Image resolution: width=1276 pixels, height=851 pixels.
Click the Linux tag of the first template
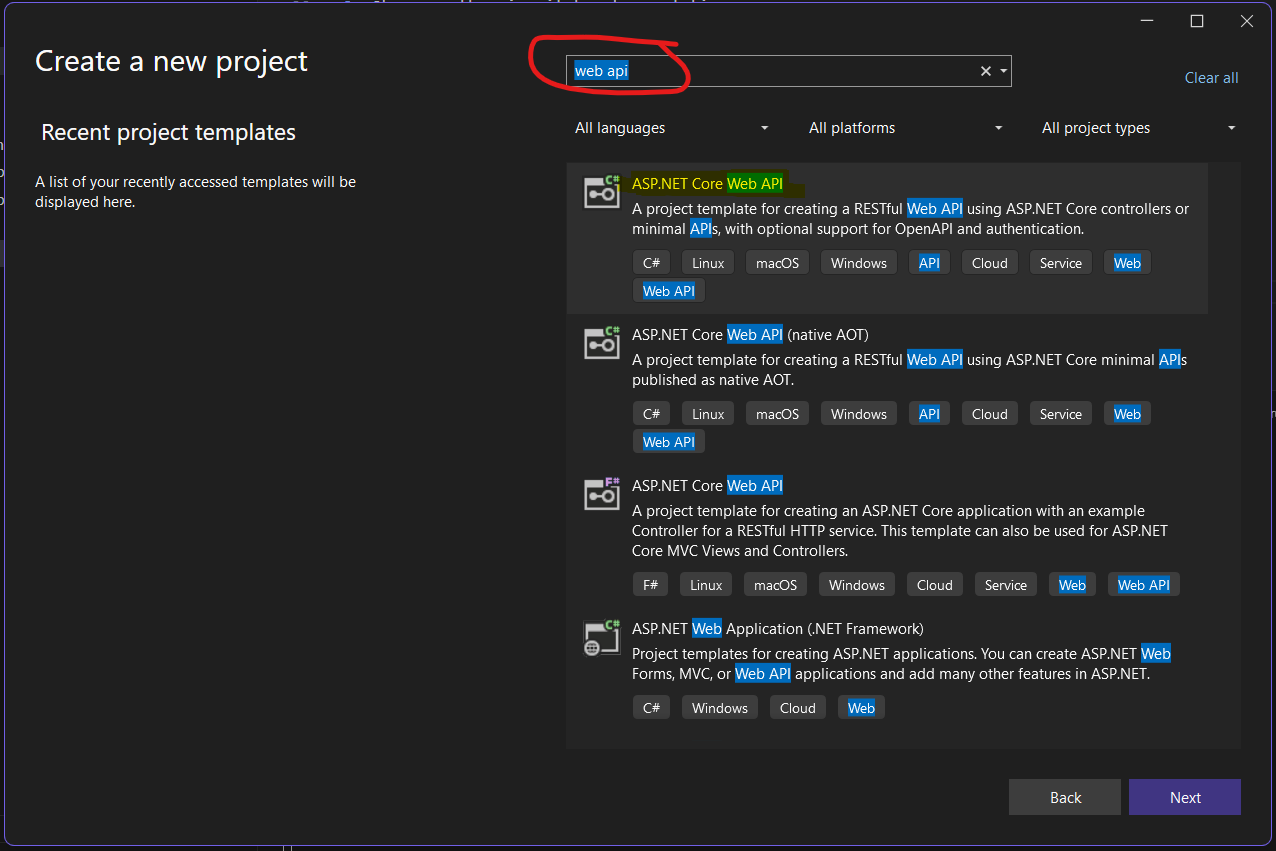click(708, 263)
